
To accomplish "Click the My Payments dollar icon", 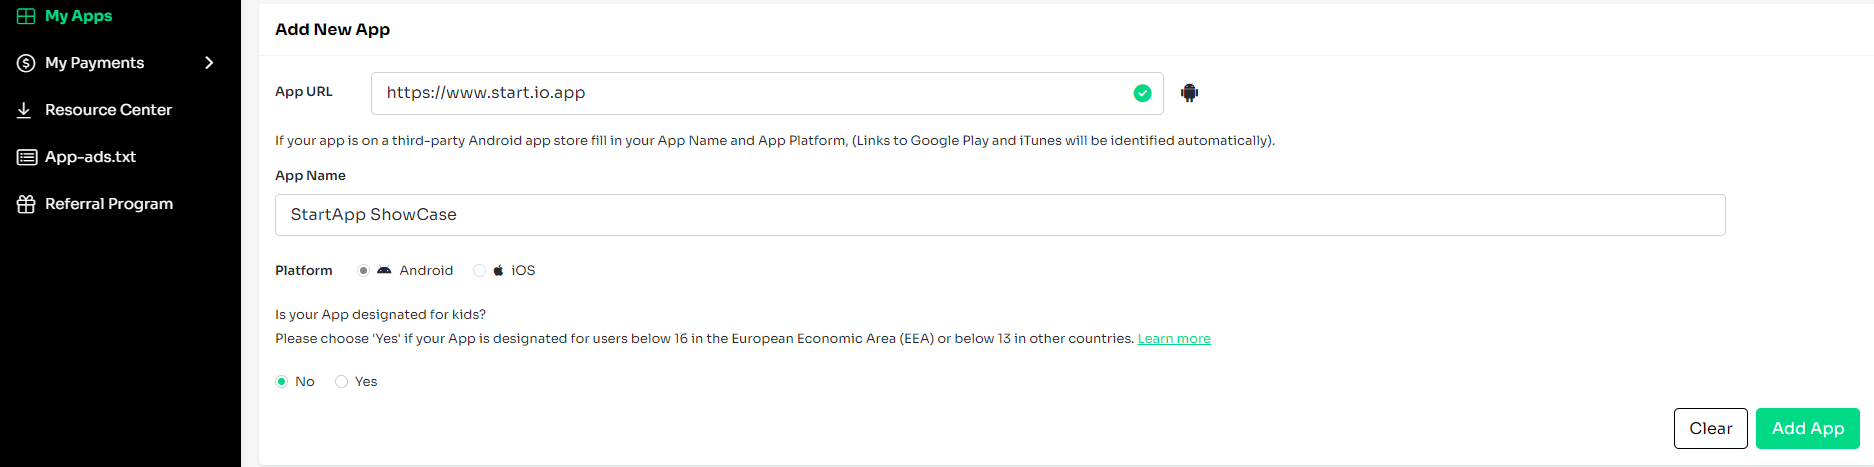I will (x=26, y=63).
